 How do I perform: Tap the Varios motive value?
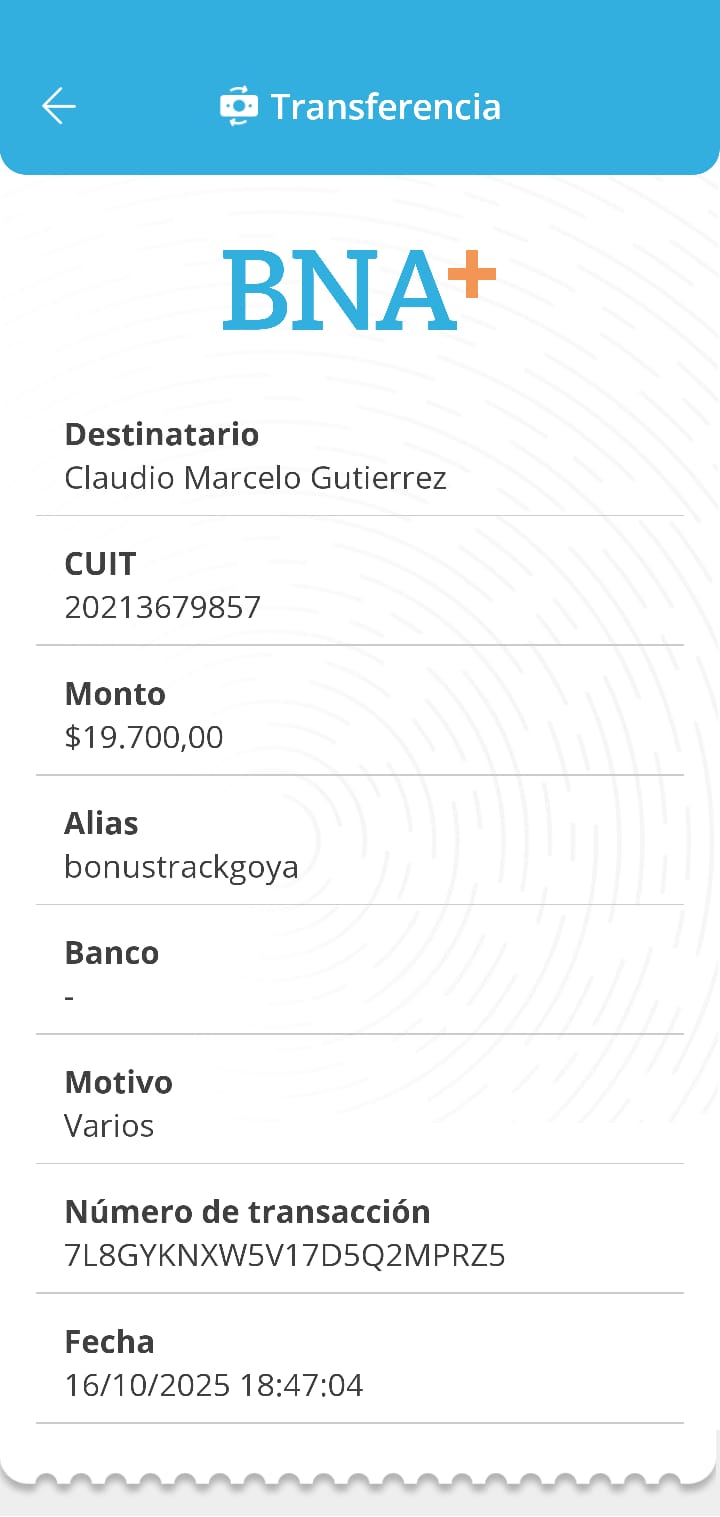tap(109, 1126)
